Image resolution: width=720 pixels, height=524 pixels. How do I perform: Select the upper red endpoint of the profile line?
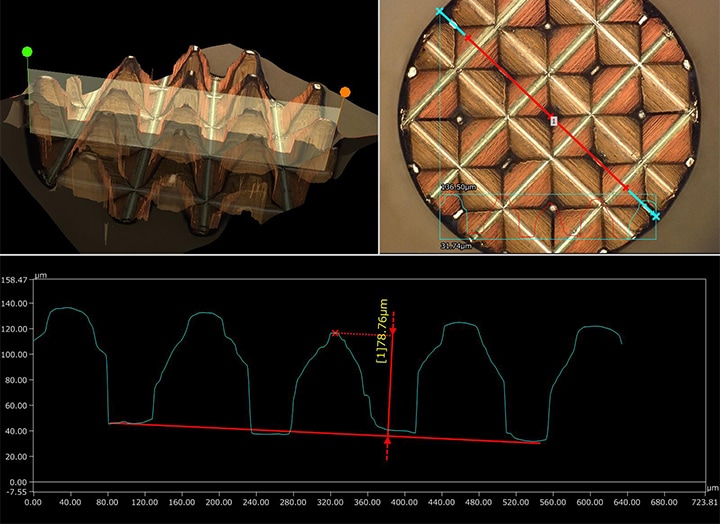[x=467, y=37]
